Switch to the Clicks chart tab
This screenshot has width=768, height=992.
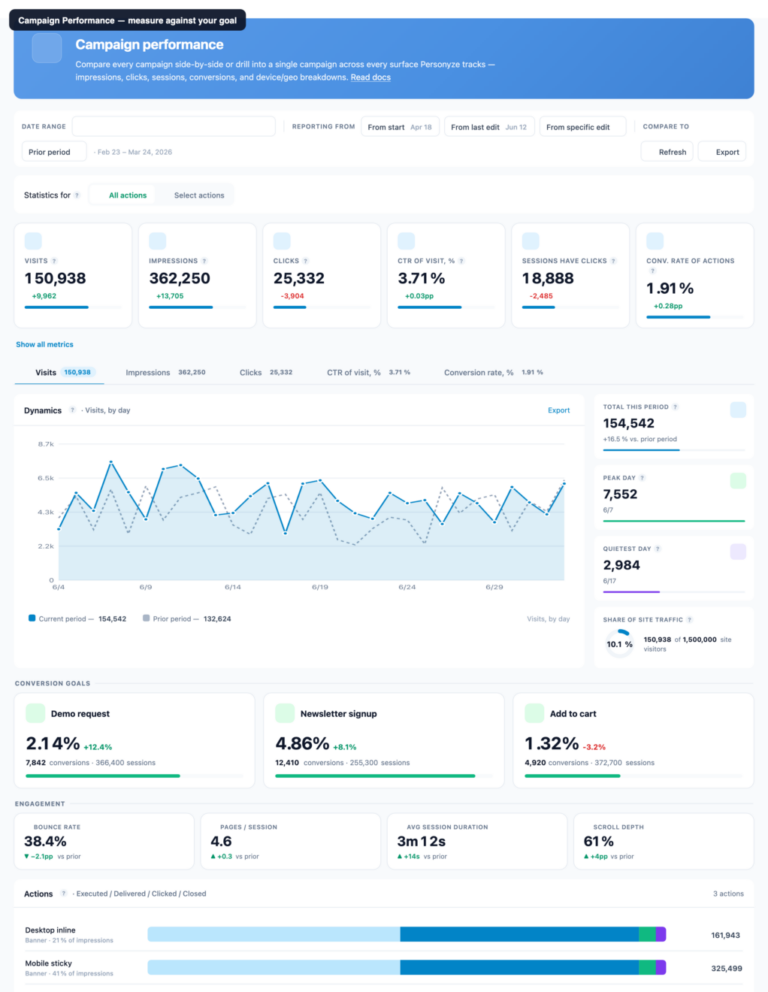coord(266,373)
